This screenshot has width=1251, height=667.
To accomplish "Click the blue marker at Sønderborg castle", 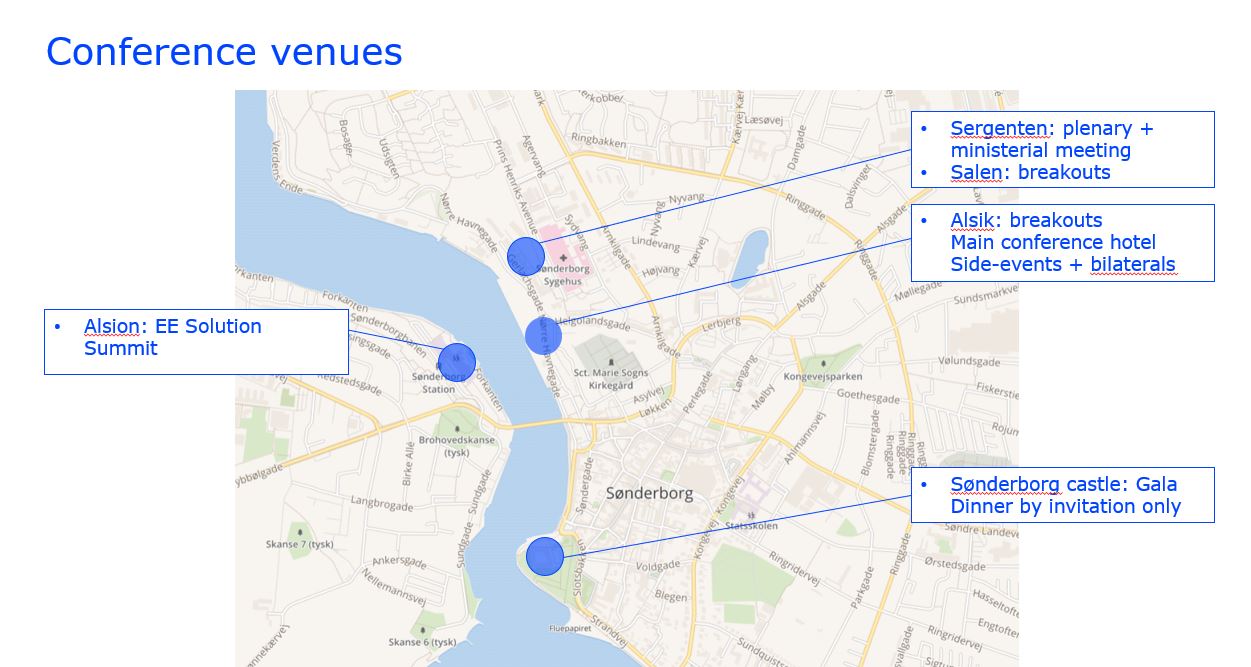I will (x=545, y=556).
